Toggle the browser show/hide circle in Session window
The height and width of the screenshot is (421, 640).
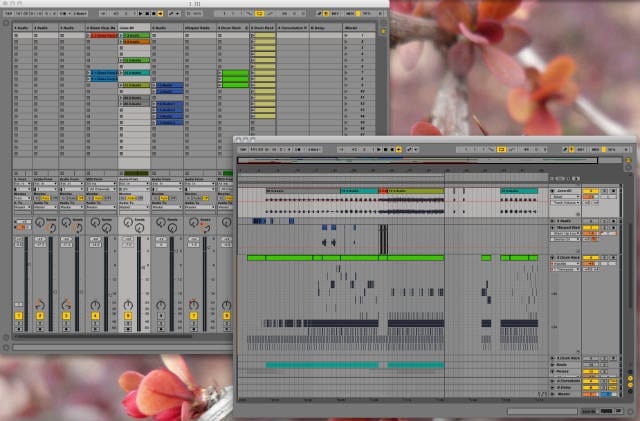(6, 23)
